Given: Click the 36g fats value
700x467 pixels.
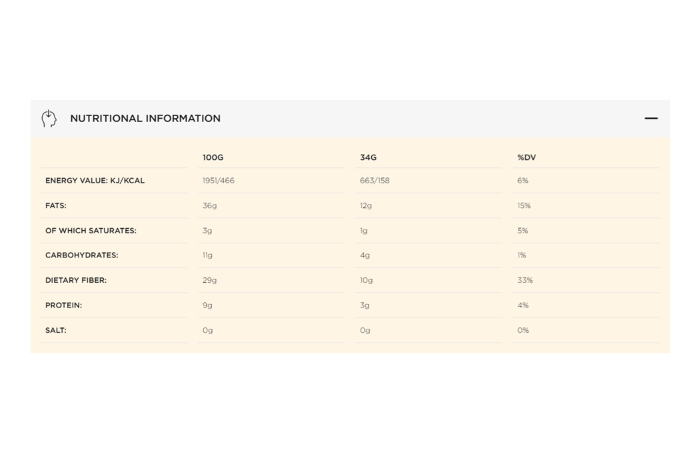Looking at the screenshot, I should pyautogui.click(x=209, y=206).
